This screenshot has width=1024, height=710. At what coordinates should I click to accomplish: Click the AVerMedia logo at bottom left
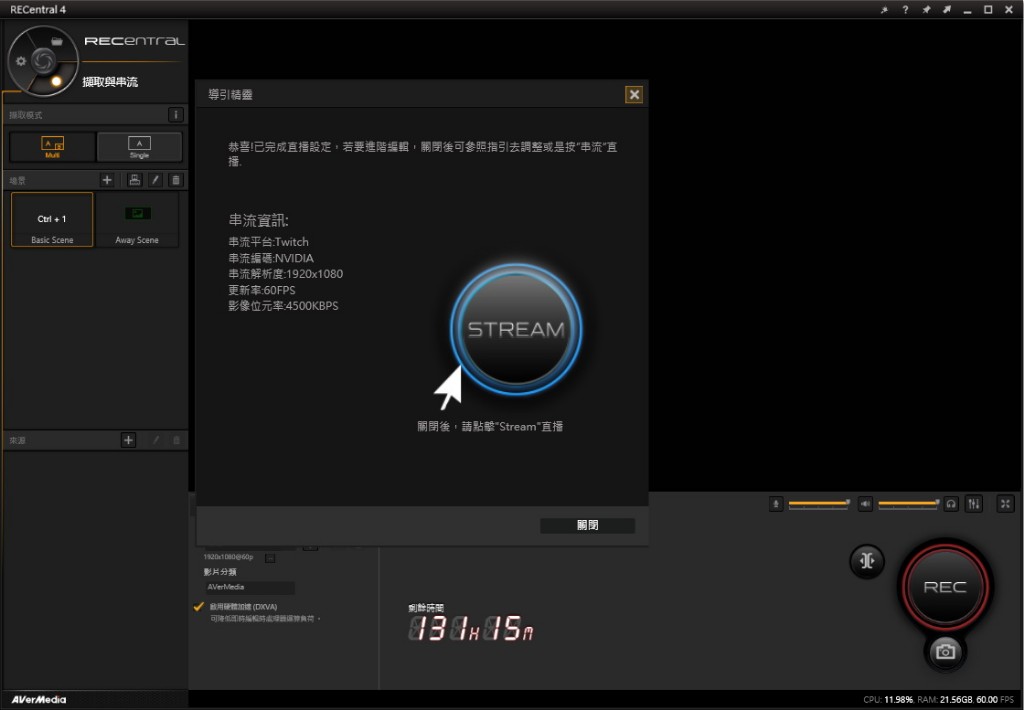tap(39, 700)
